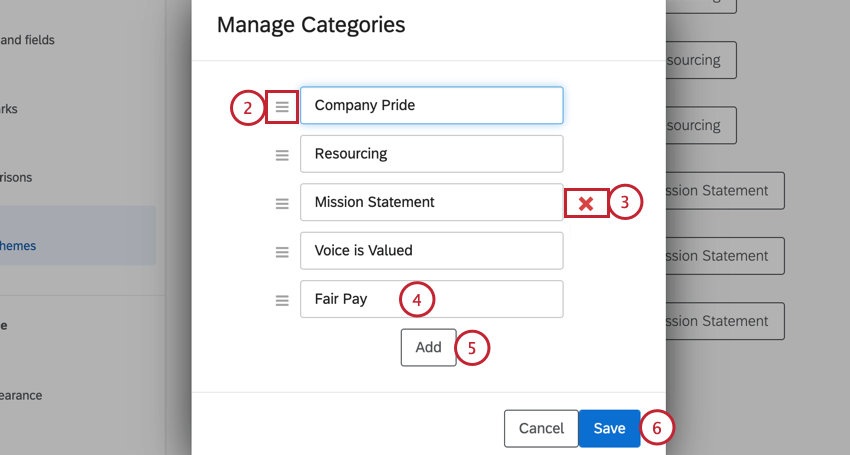Click the top Resourcing category dropdown
The width and height of the screenshot is (850, 455).
pyautogui.click(x=700, y=60)
